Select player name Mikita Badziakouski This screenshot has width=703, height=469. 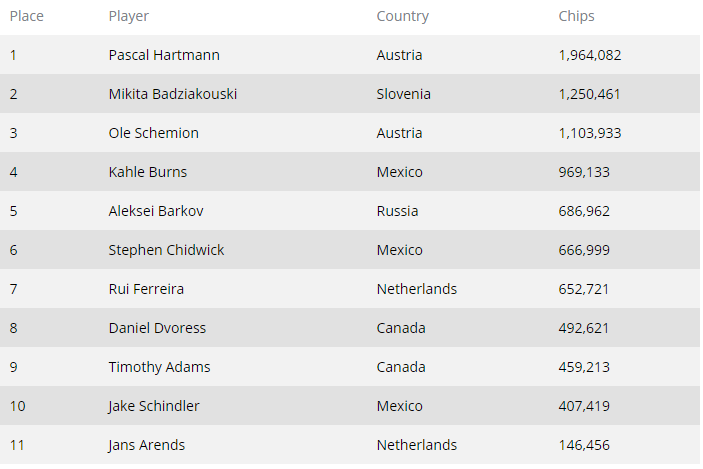point(173,94)
